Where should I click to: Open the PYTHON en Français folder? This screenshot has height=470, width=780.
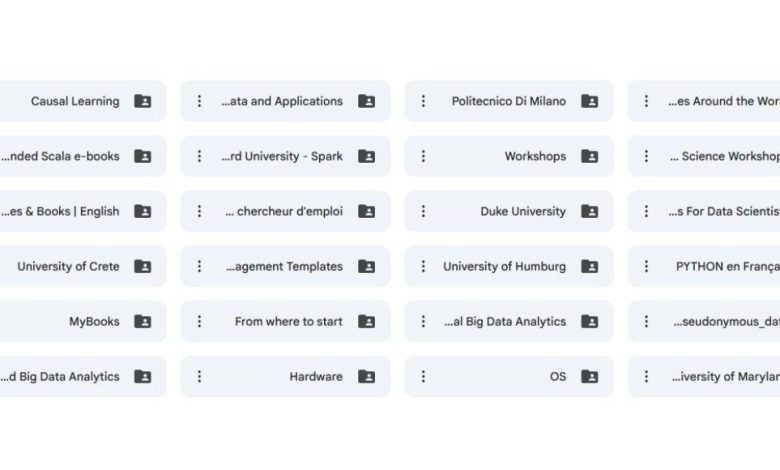click(x=727, y=267)
